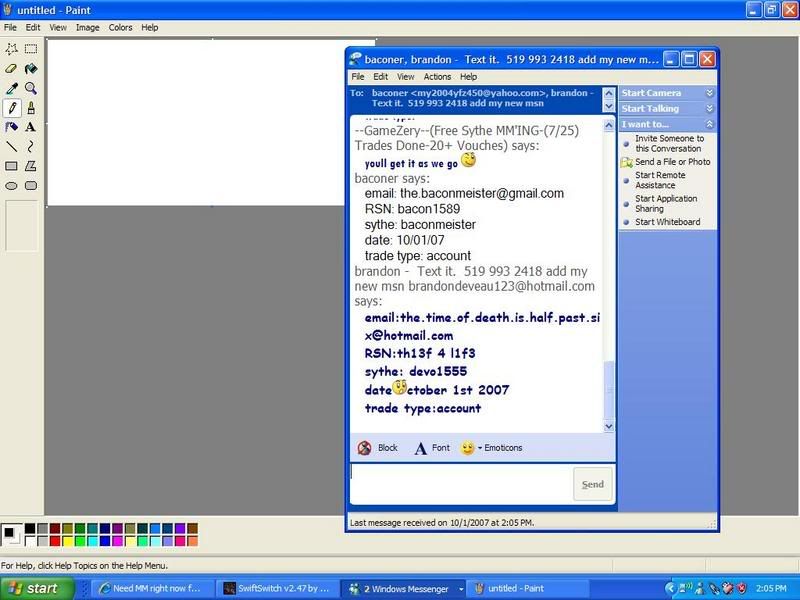This screenshot has height=600, width=800.
Task: Collapse the I want to... section
Action: [x=709, y=124]
